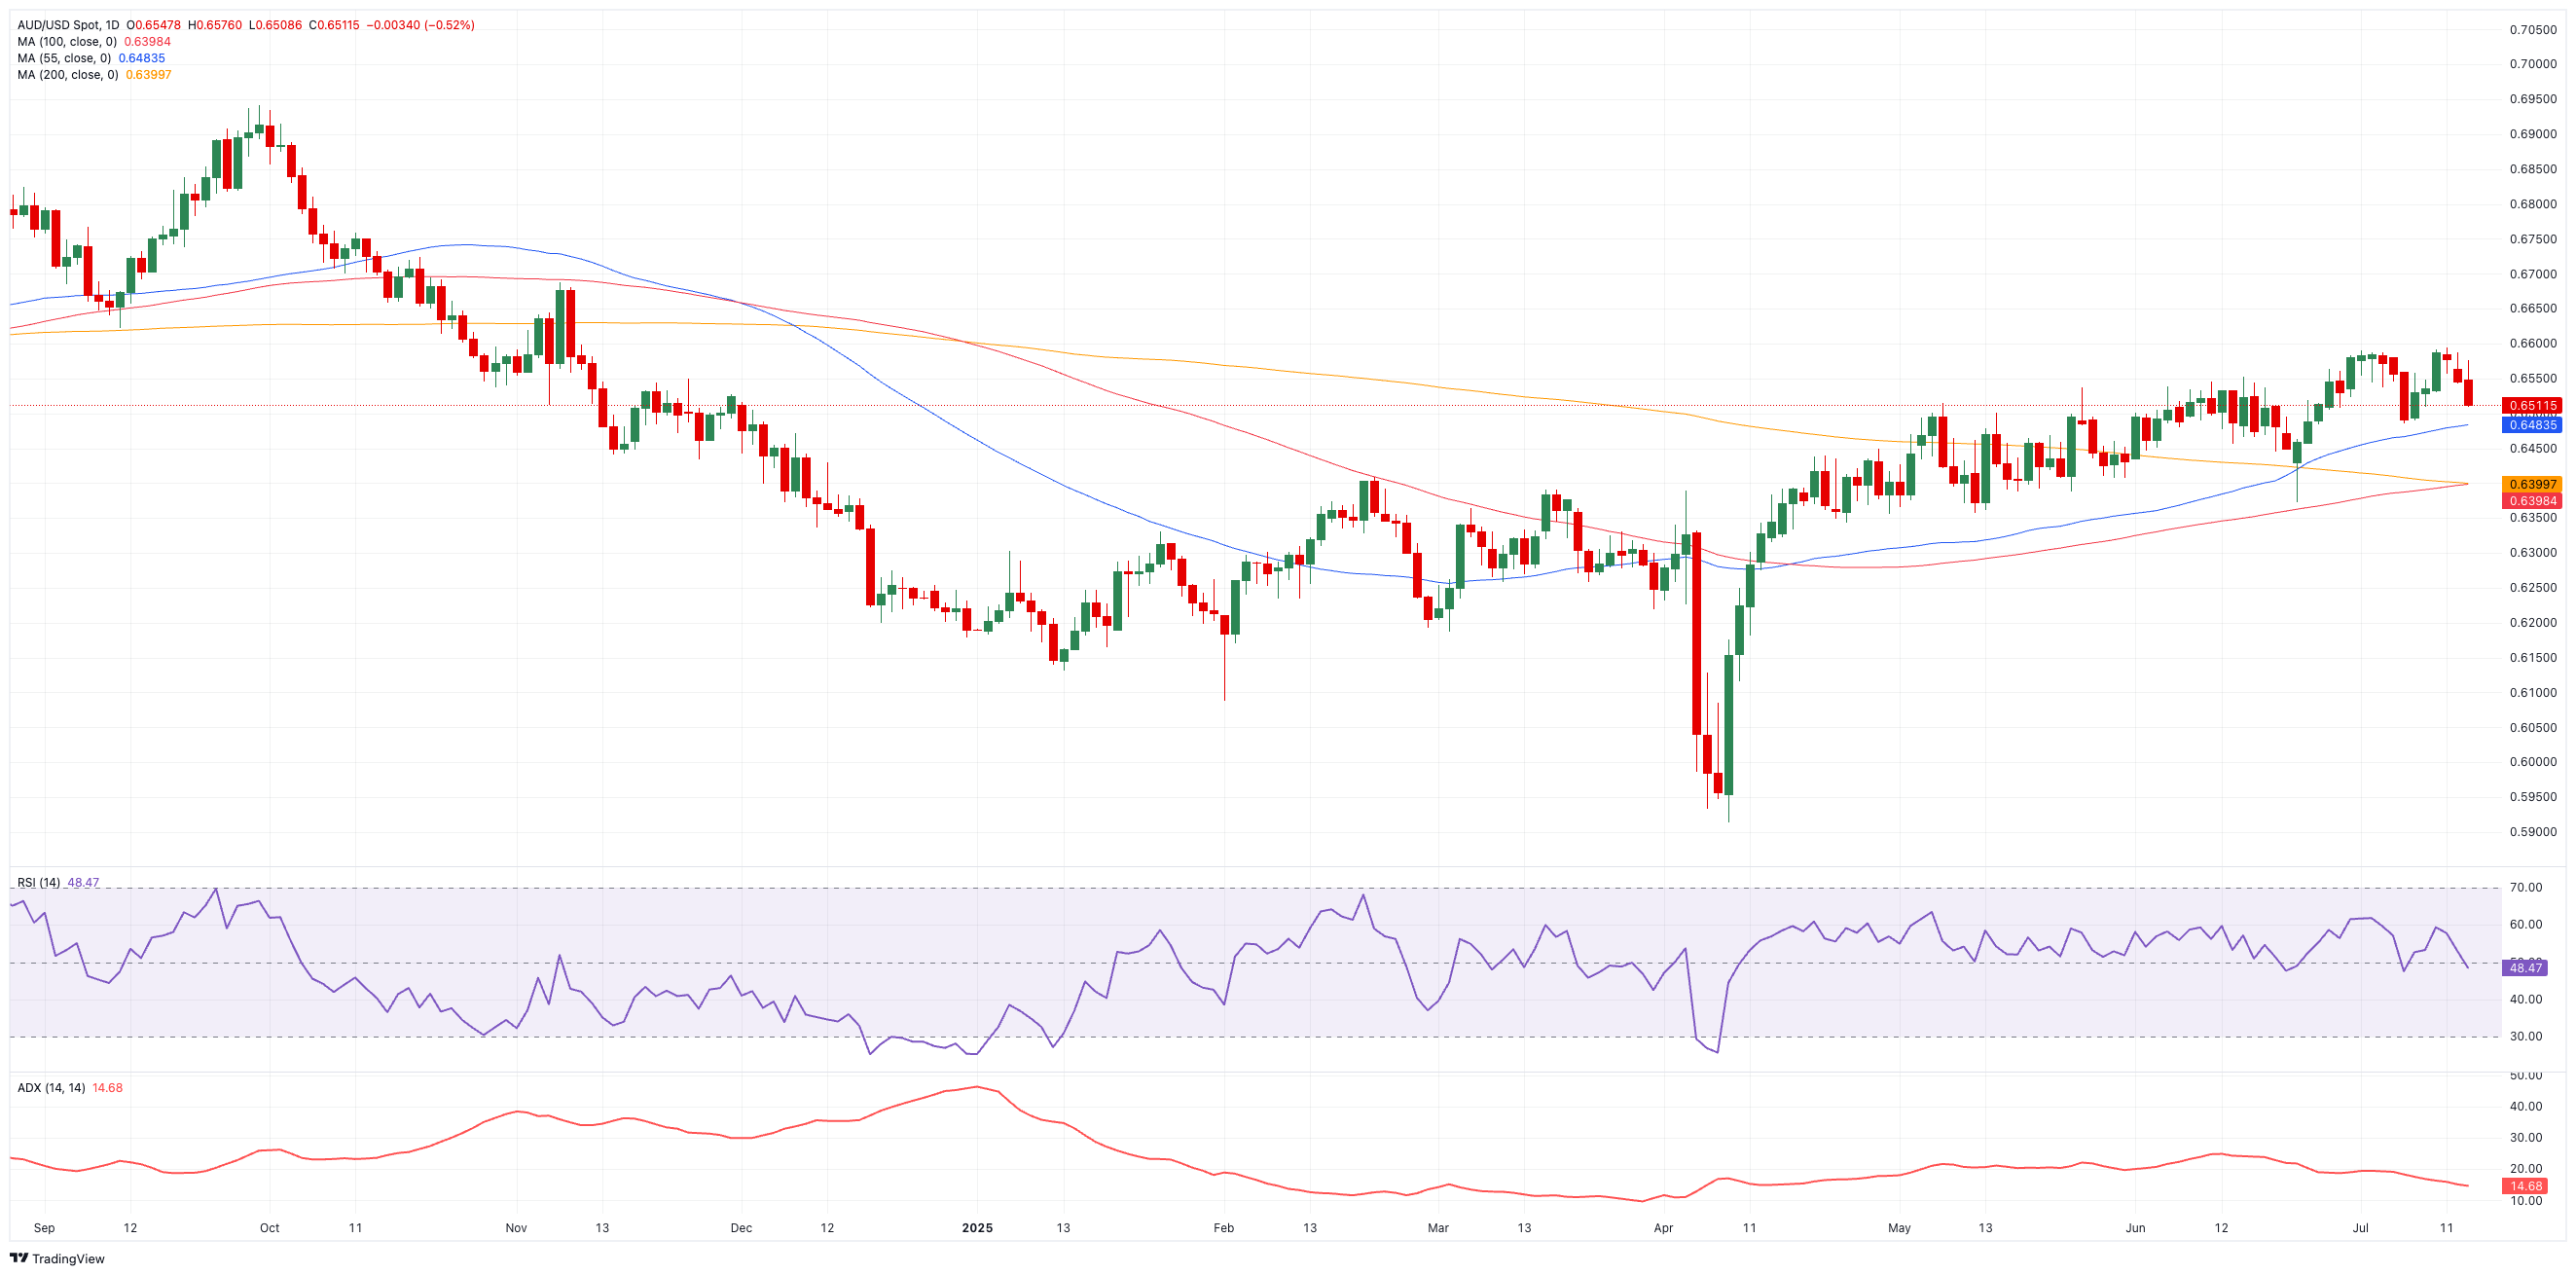The height and width of the screenshot is (1275, 2576).
Task: Click the Apr label on the time axis
Action: point(1663,1228)
